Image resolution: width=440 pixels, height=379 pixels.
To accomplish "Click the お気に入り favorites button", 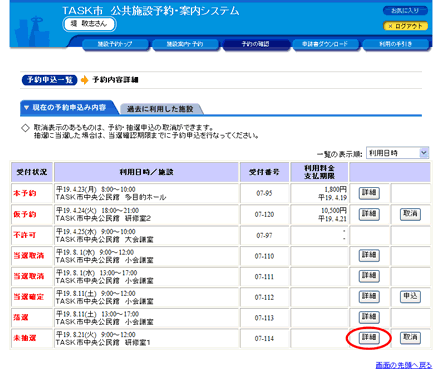I will click(x=405, y=11).
